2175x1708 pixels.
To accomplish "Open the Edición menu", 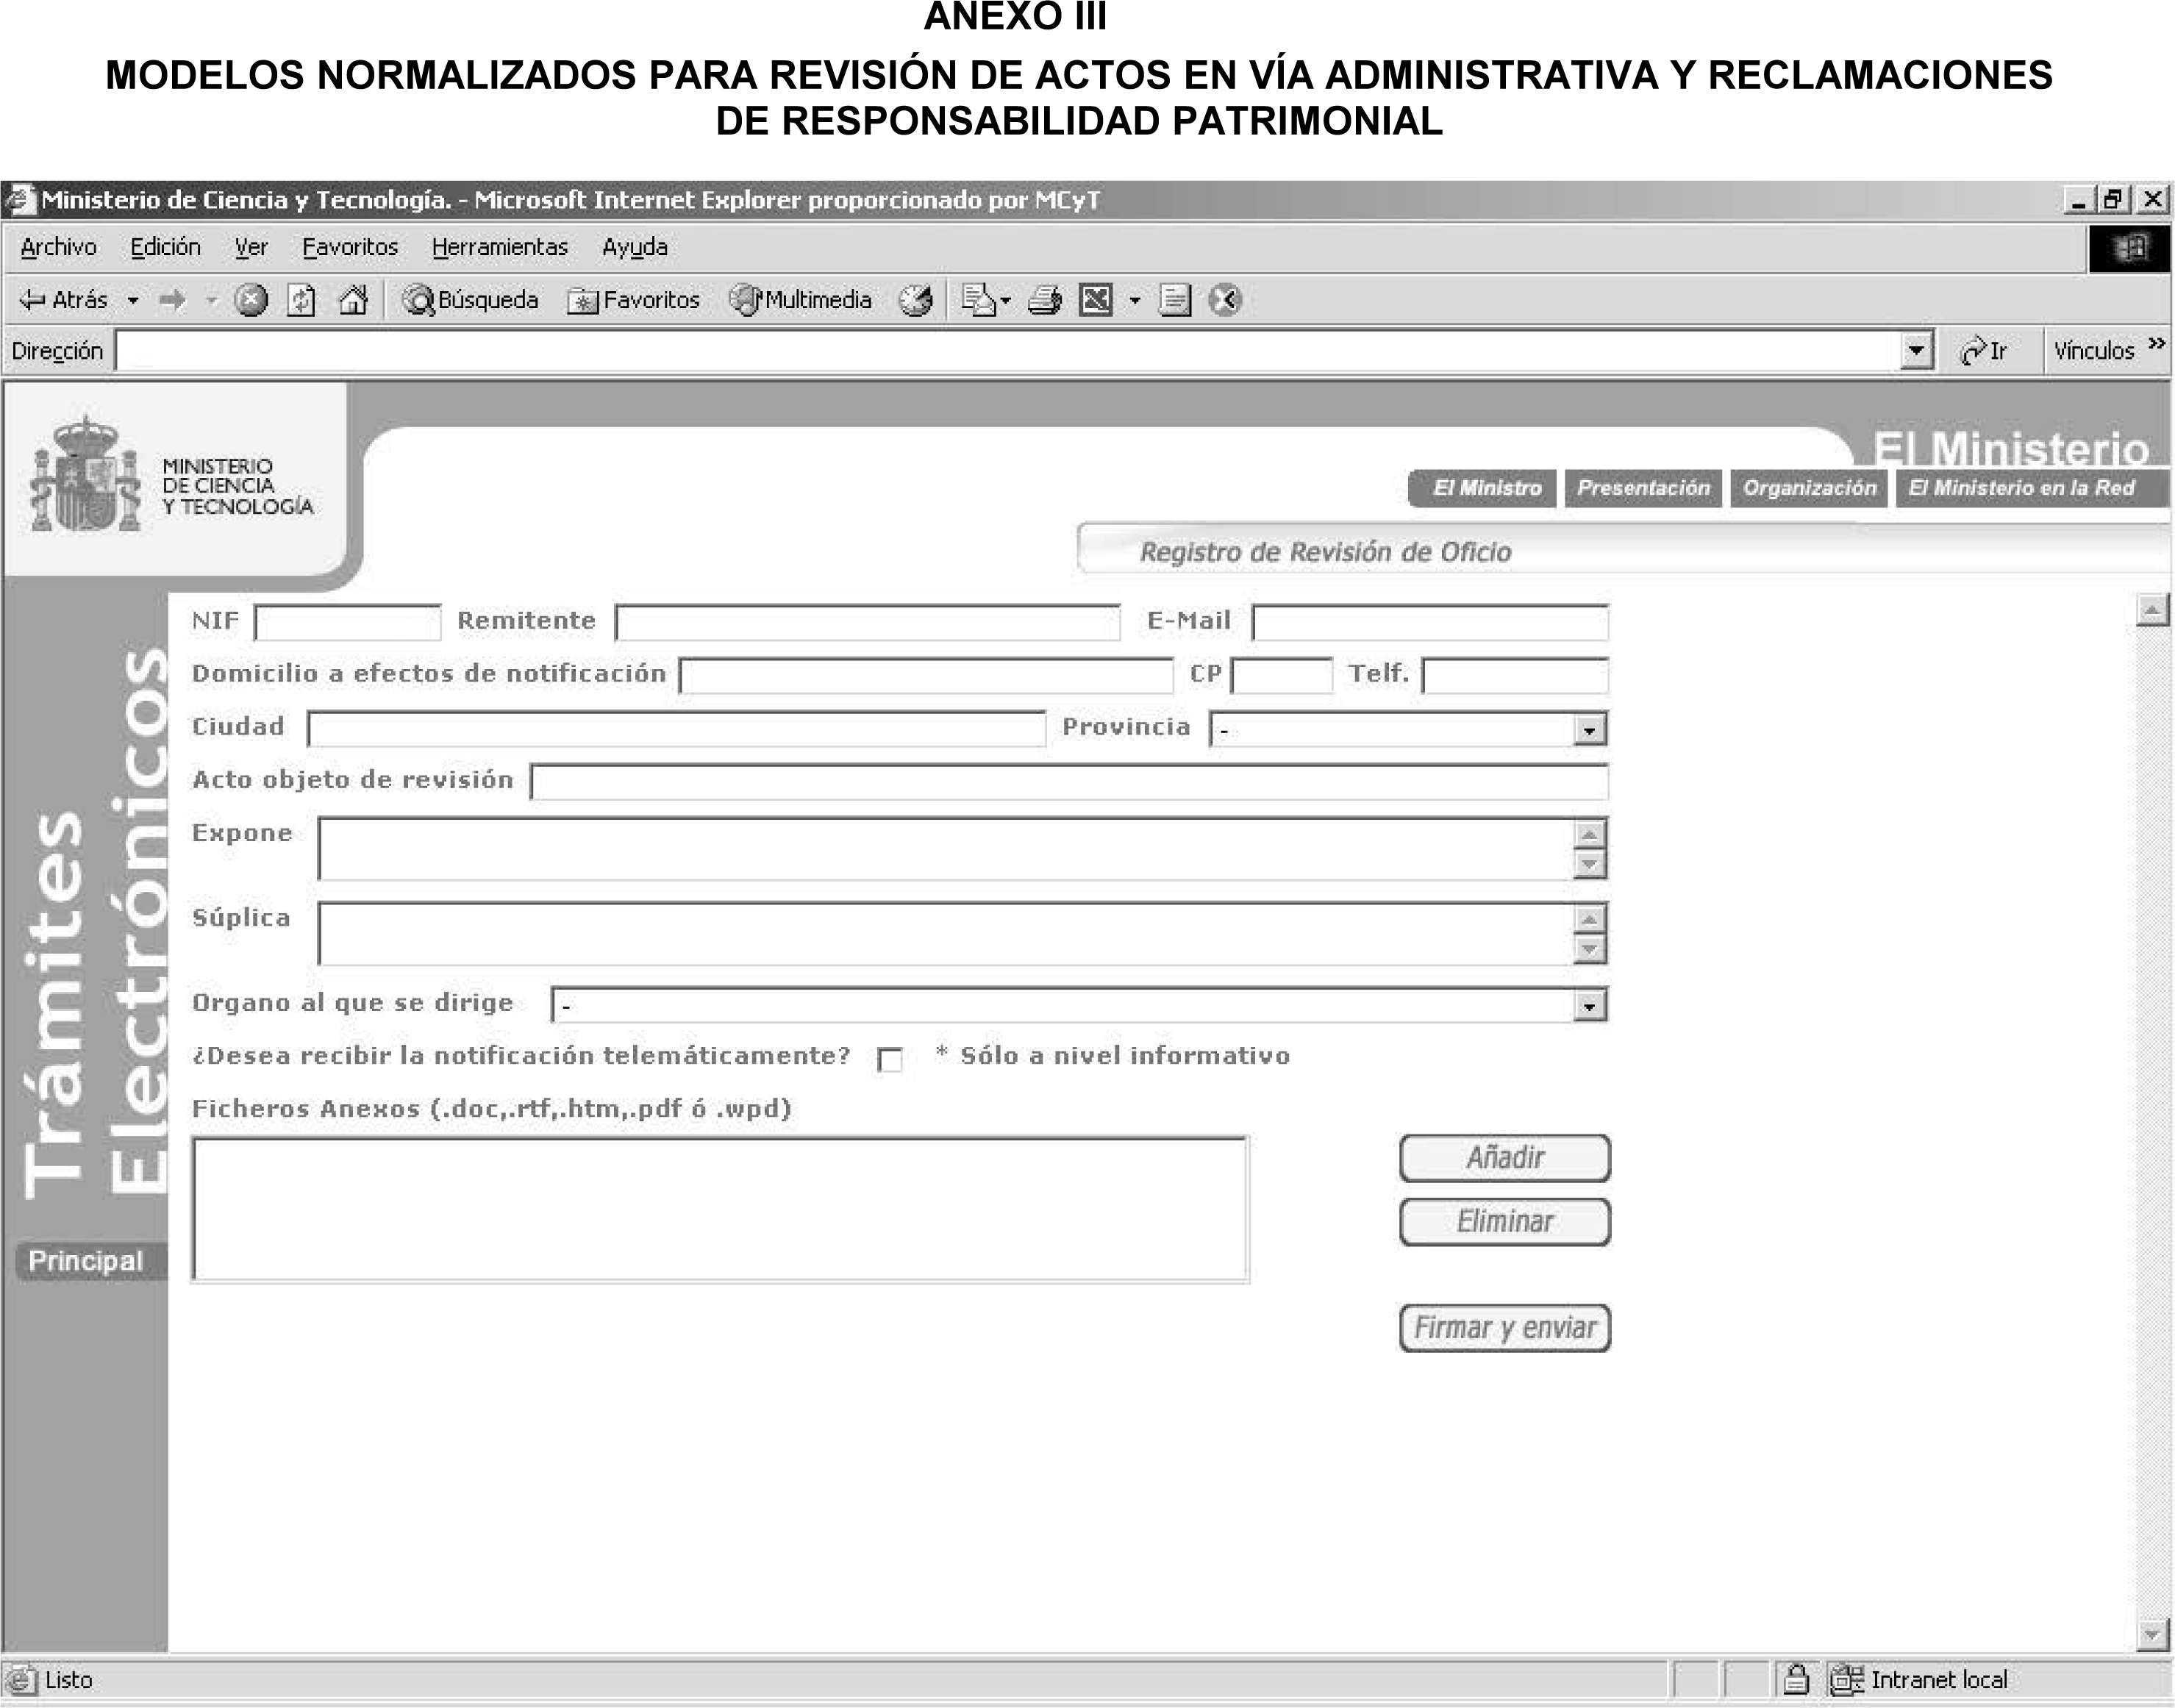I will tap(165, 247).
